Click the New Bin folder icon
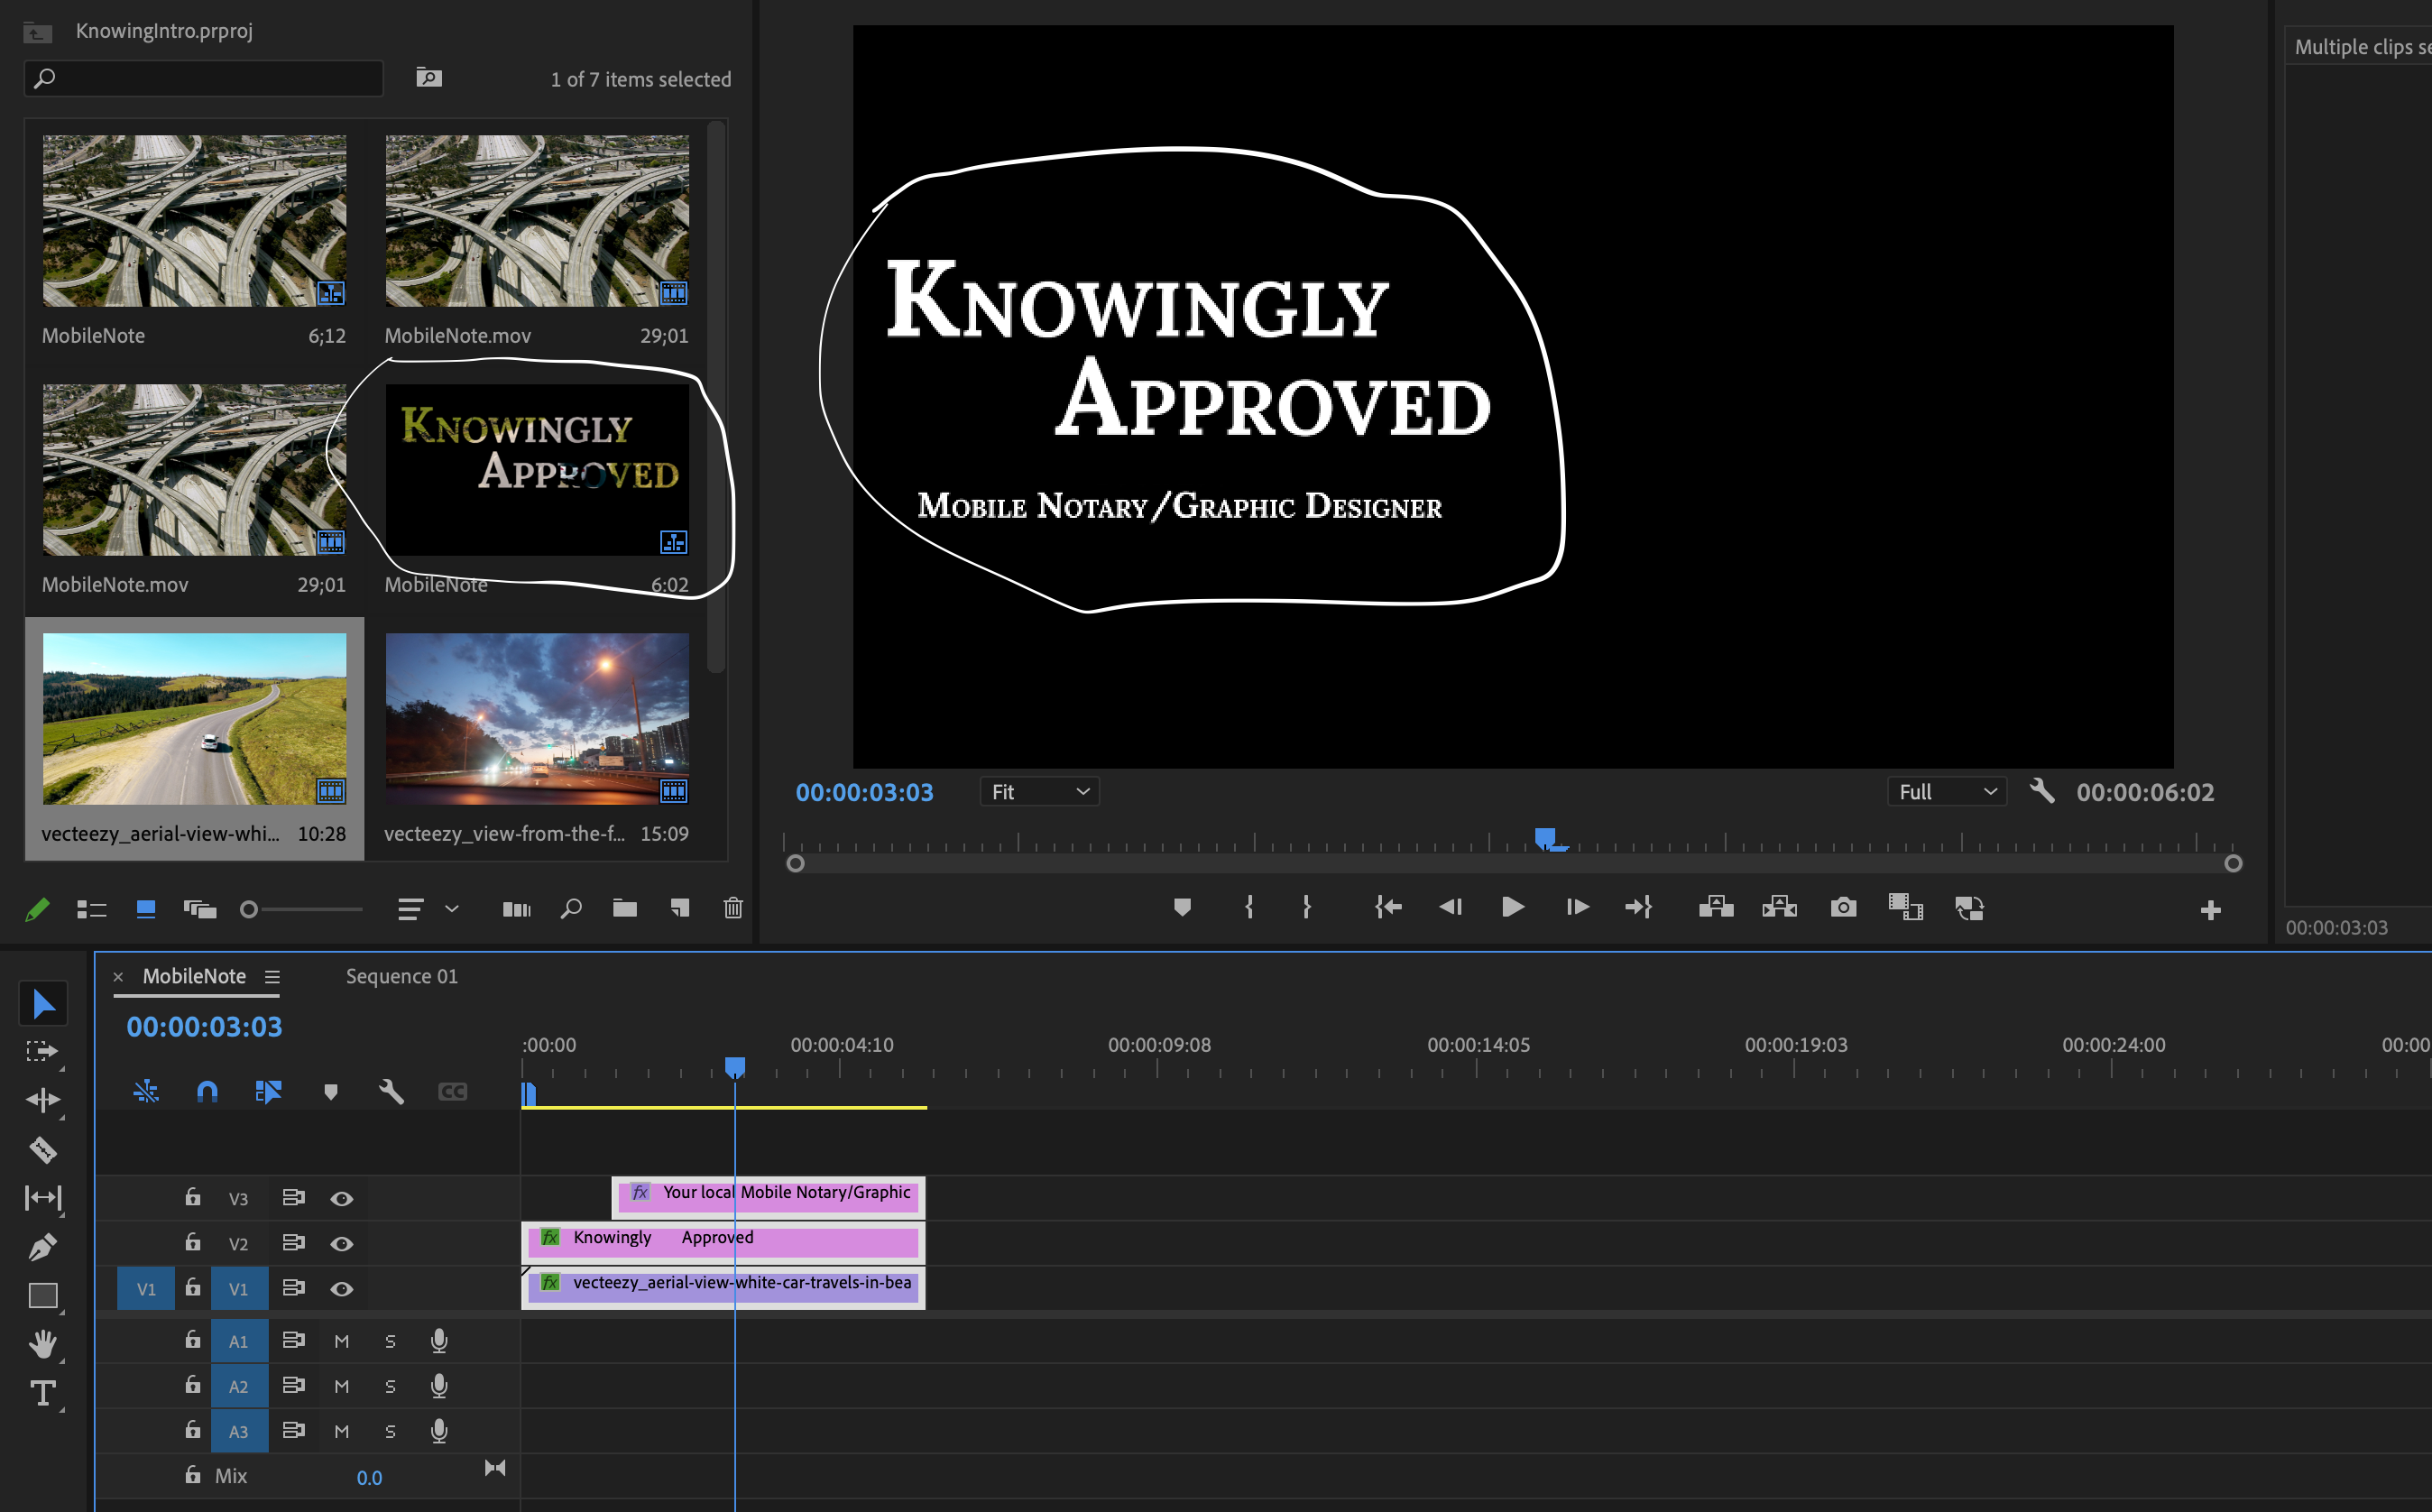The height and width of the screenshot is (1512, 2432). 625,908
